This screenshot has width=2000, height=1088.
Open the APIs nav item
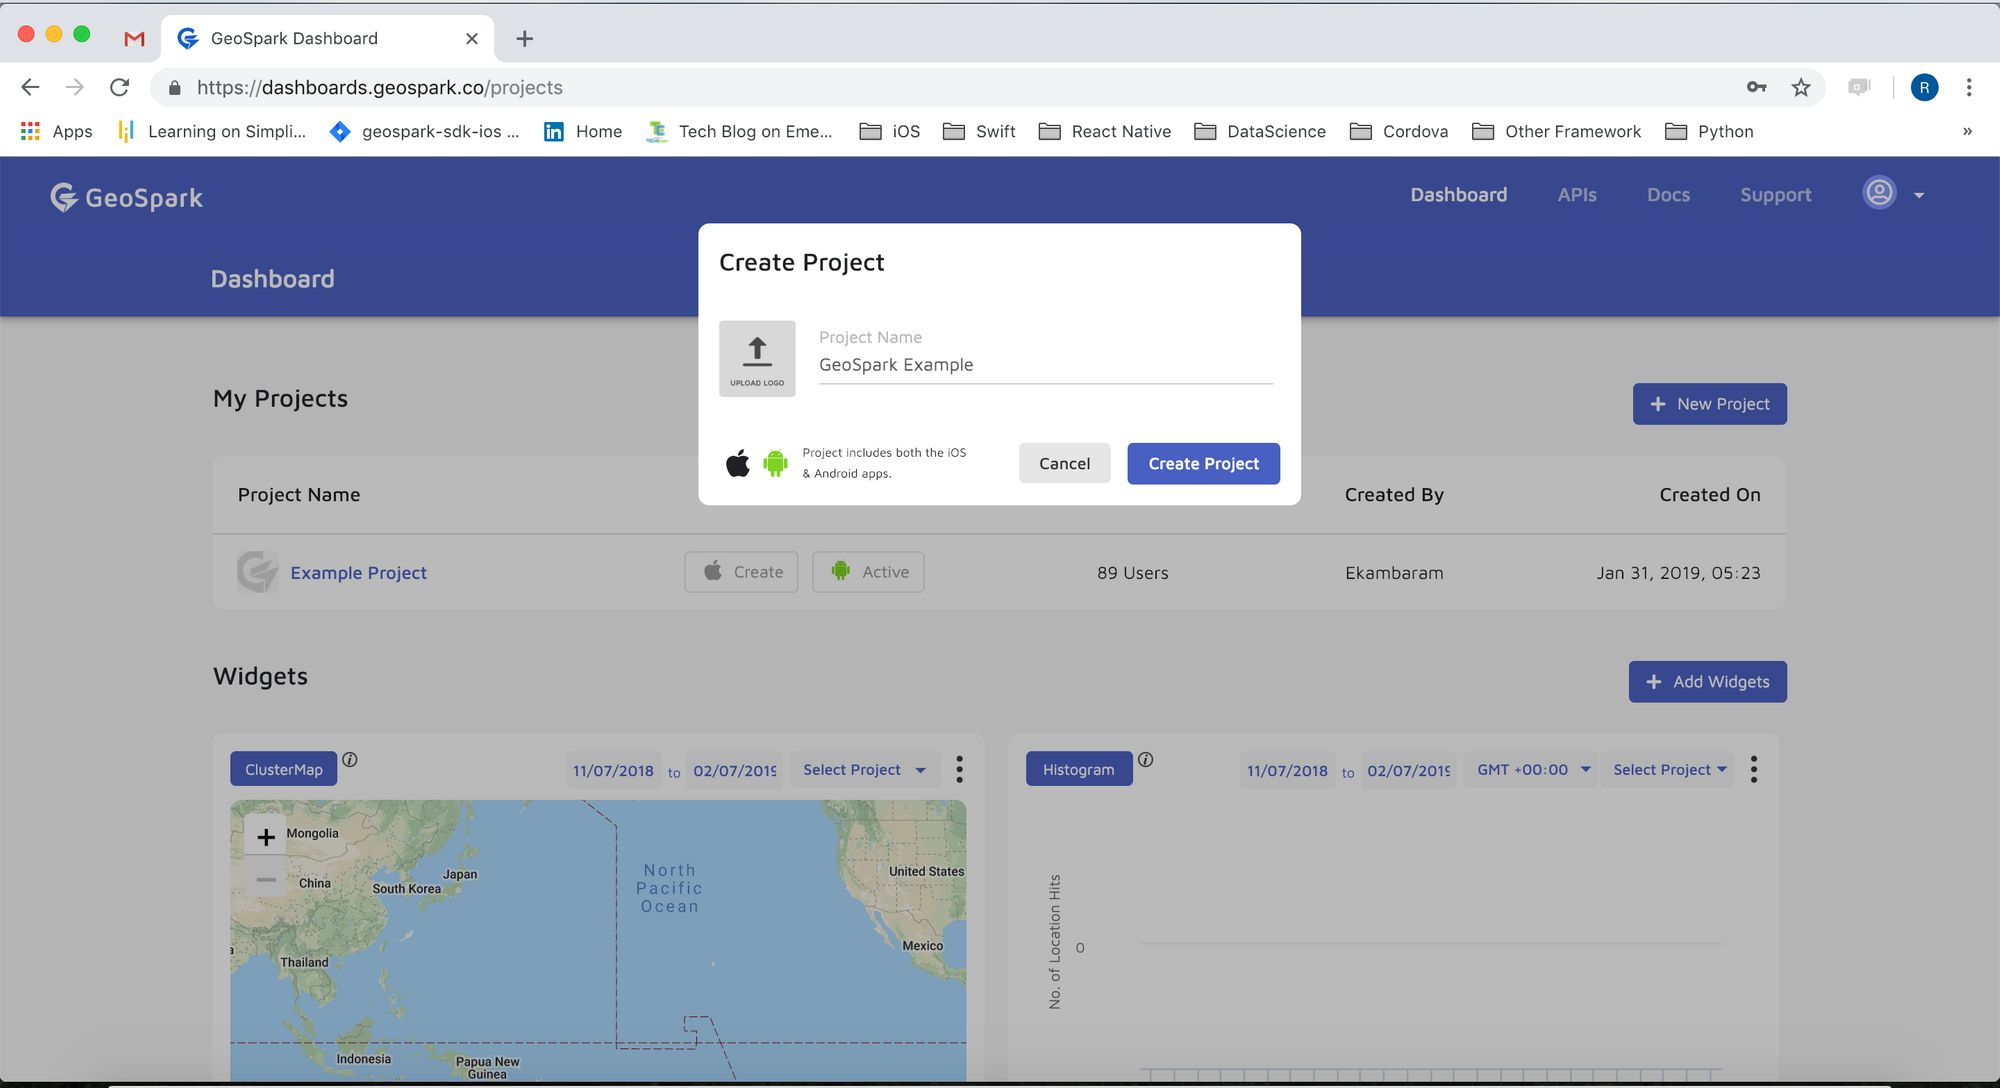(x=1577, y=194)
